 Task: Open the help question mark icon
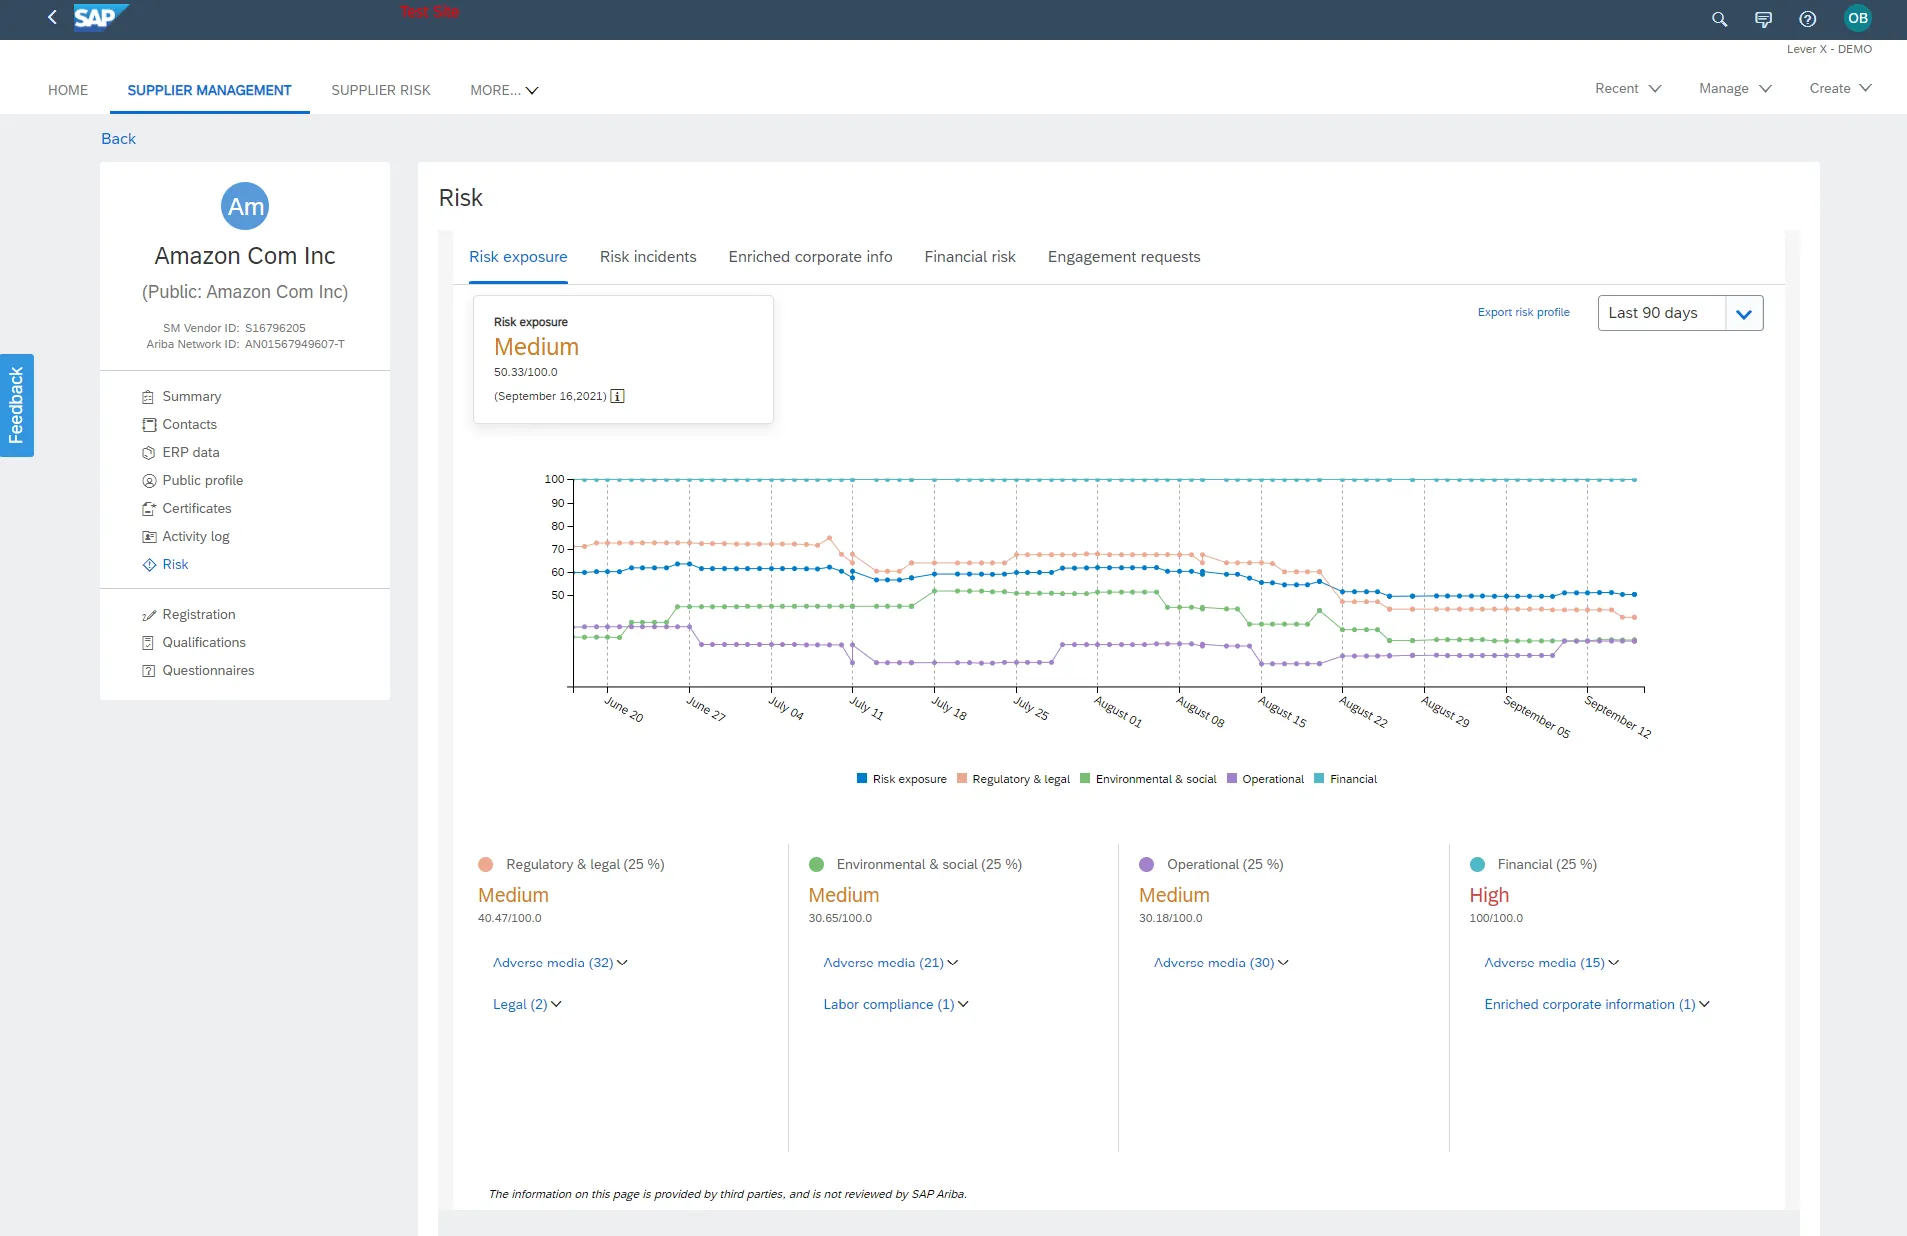coord(1807,19)
